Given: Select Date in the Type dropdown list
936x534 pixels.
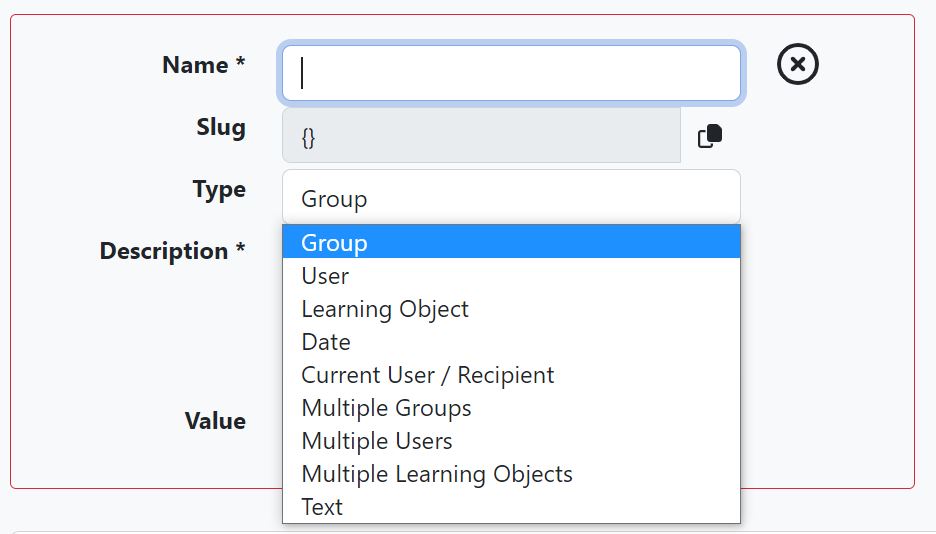Looking at the screenshot, I should [x=512, y=341].
